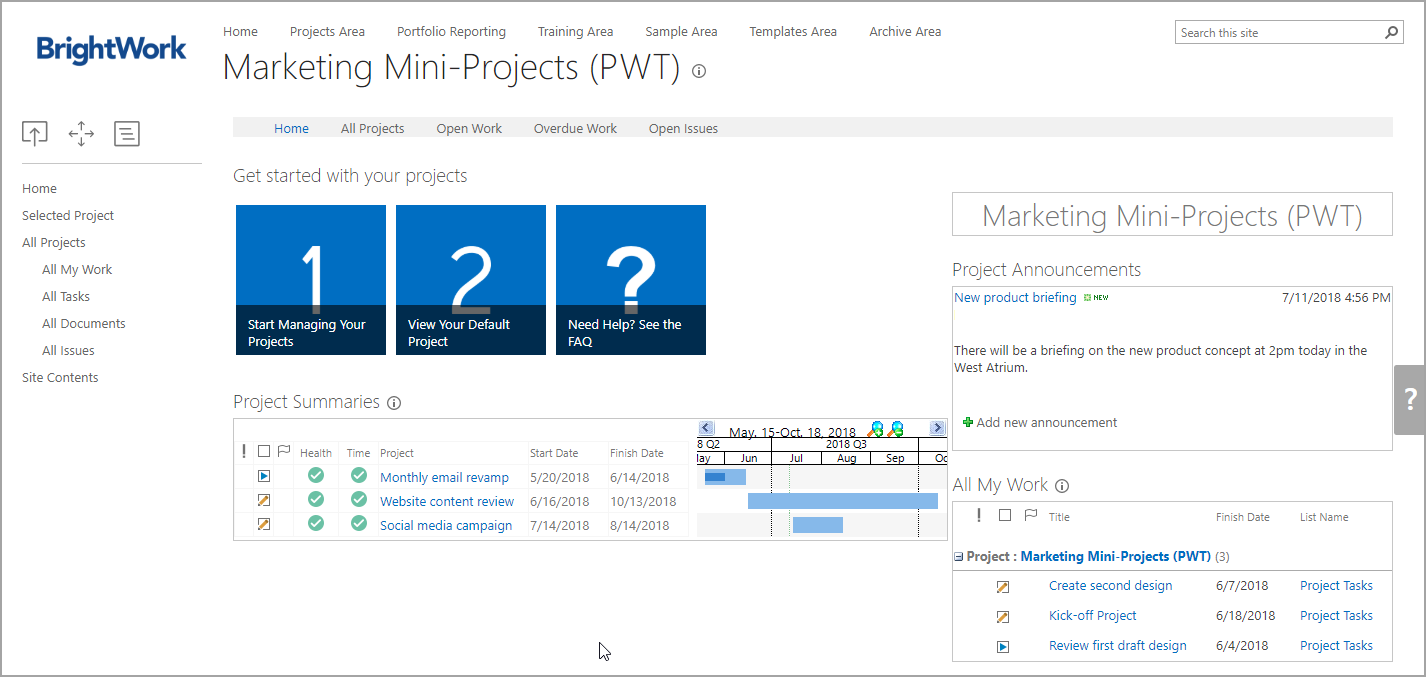This screenshot has height=677, width=1426.
Task: Open the Website content review project link
Action: click(447, 502)
